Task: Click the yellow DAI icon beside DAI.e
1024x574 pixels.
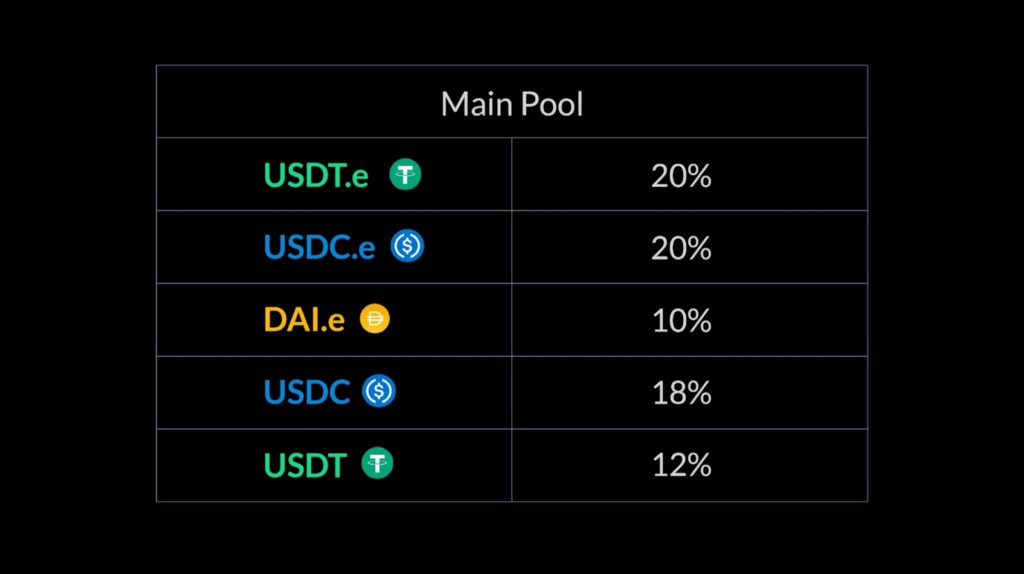Action: tap(375, 319)
